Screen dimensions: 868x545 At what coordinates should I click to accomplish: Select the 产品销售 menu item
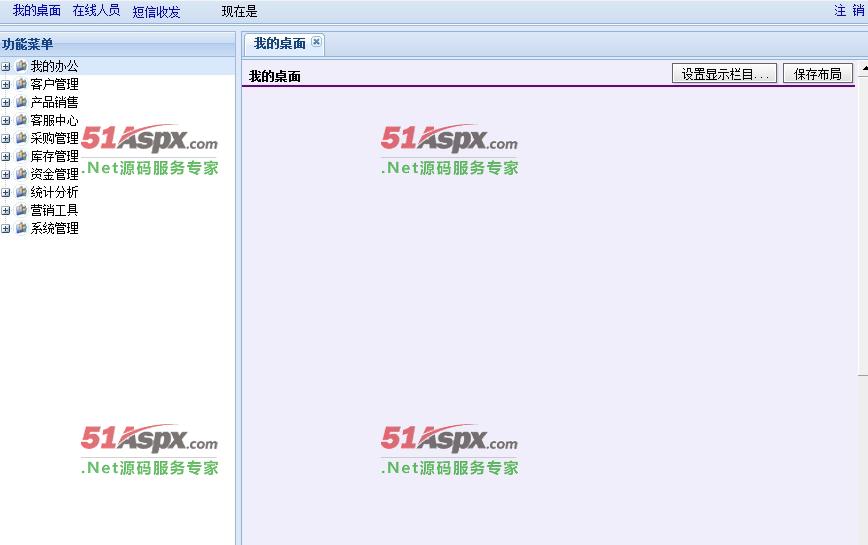tap(54, 102)
